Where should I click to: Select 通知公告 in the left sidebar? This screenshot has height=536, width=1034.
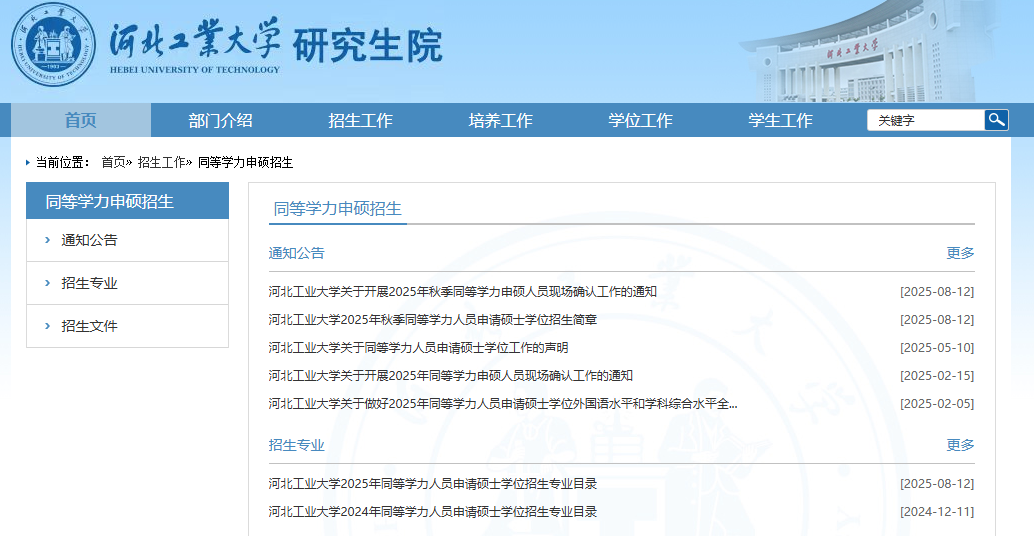tap(89, 240)
